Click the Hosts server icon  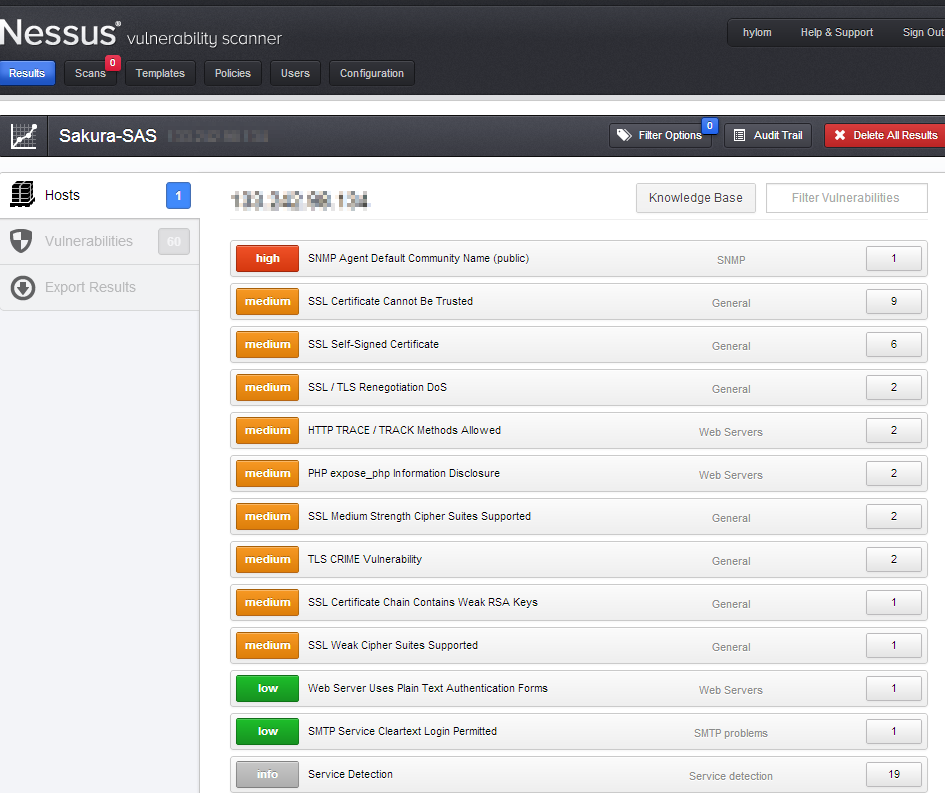coord(23,195)
